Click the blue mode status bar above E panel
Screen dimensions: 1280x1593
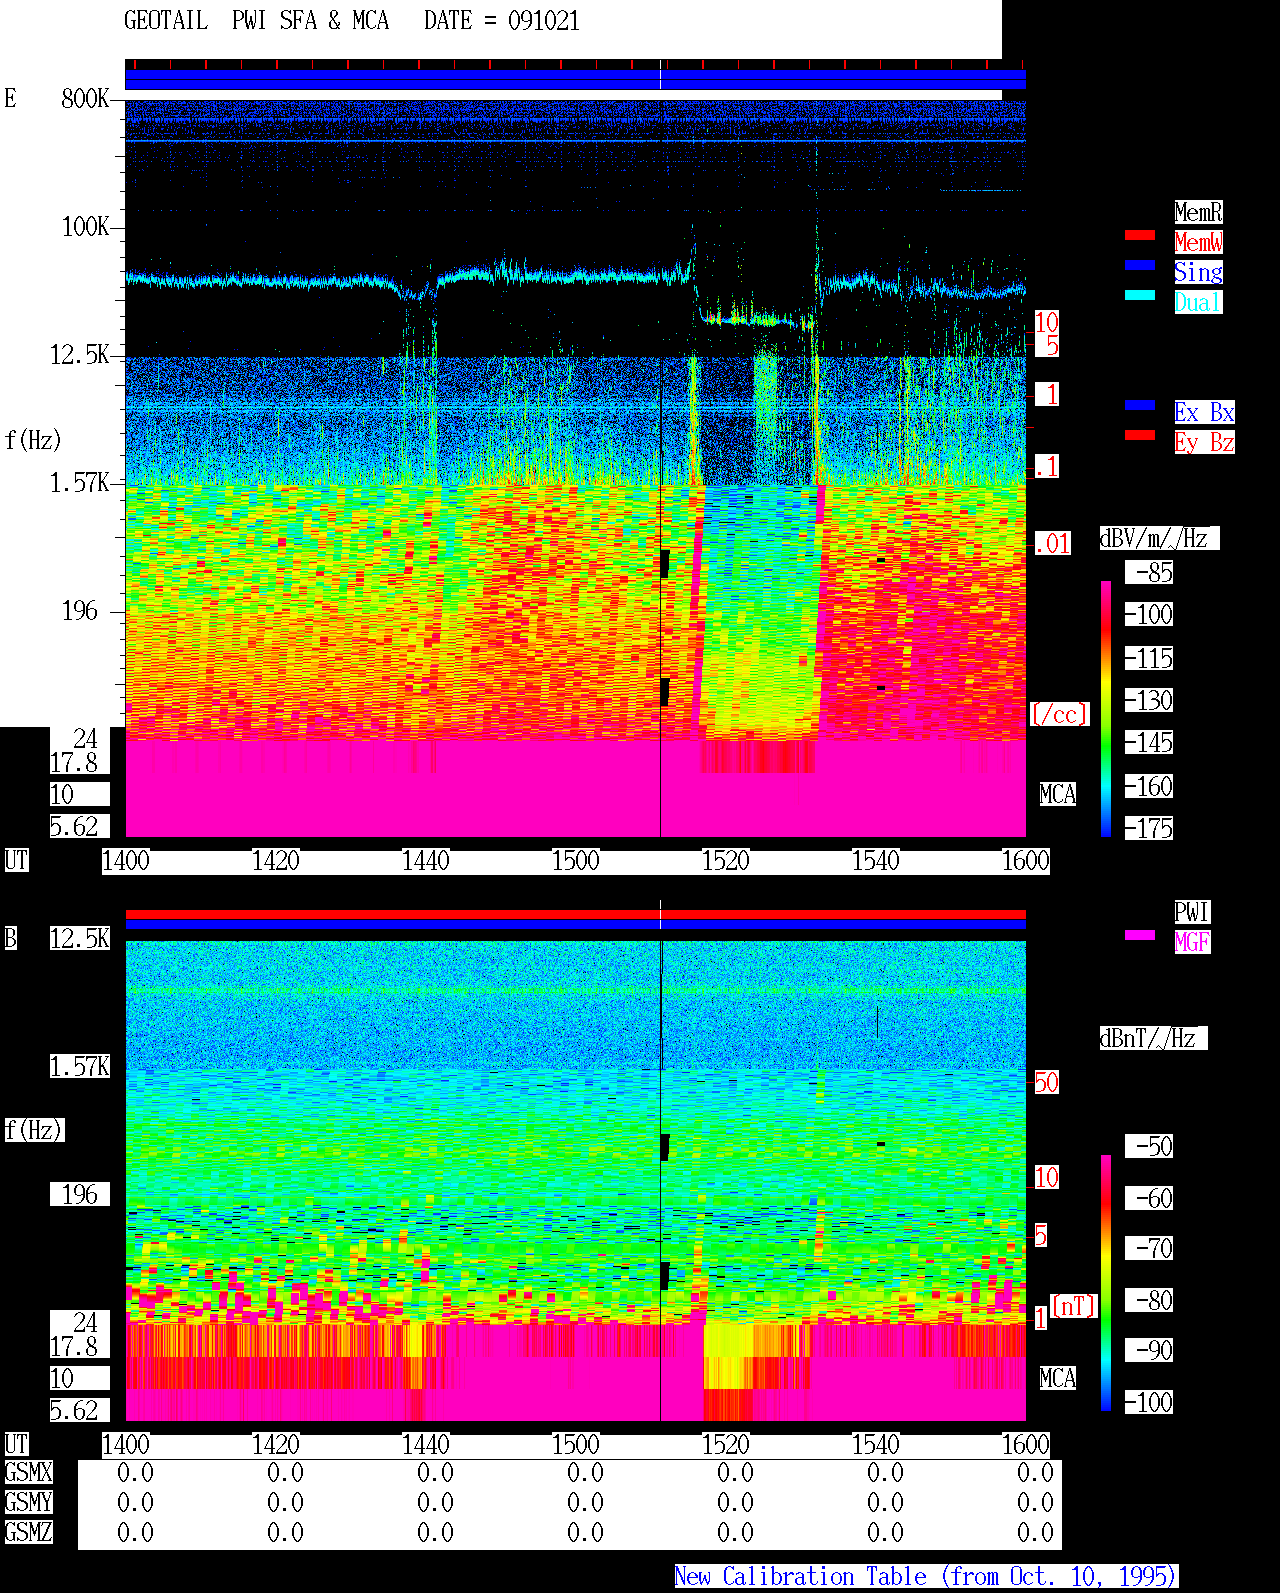click(575, 79)
